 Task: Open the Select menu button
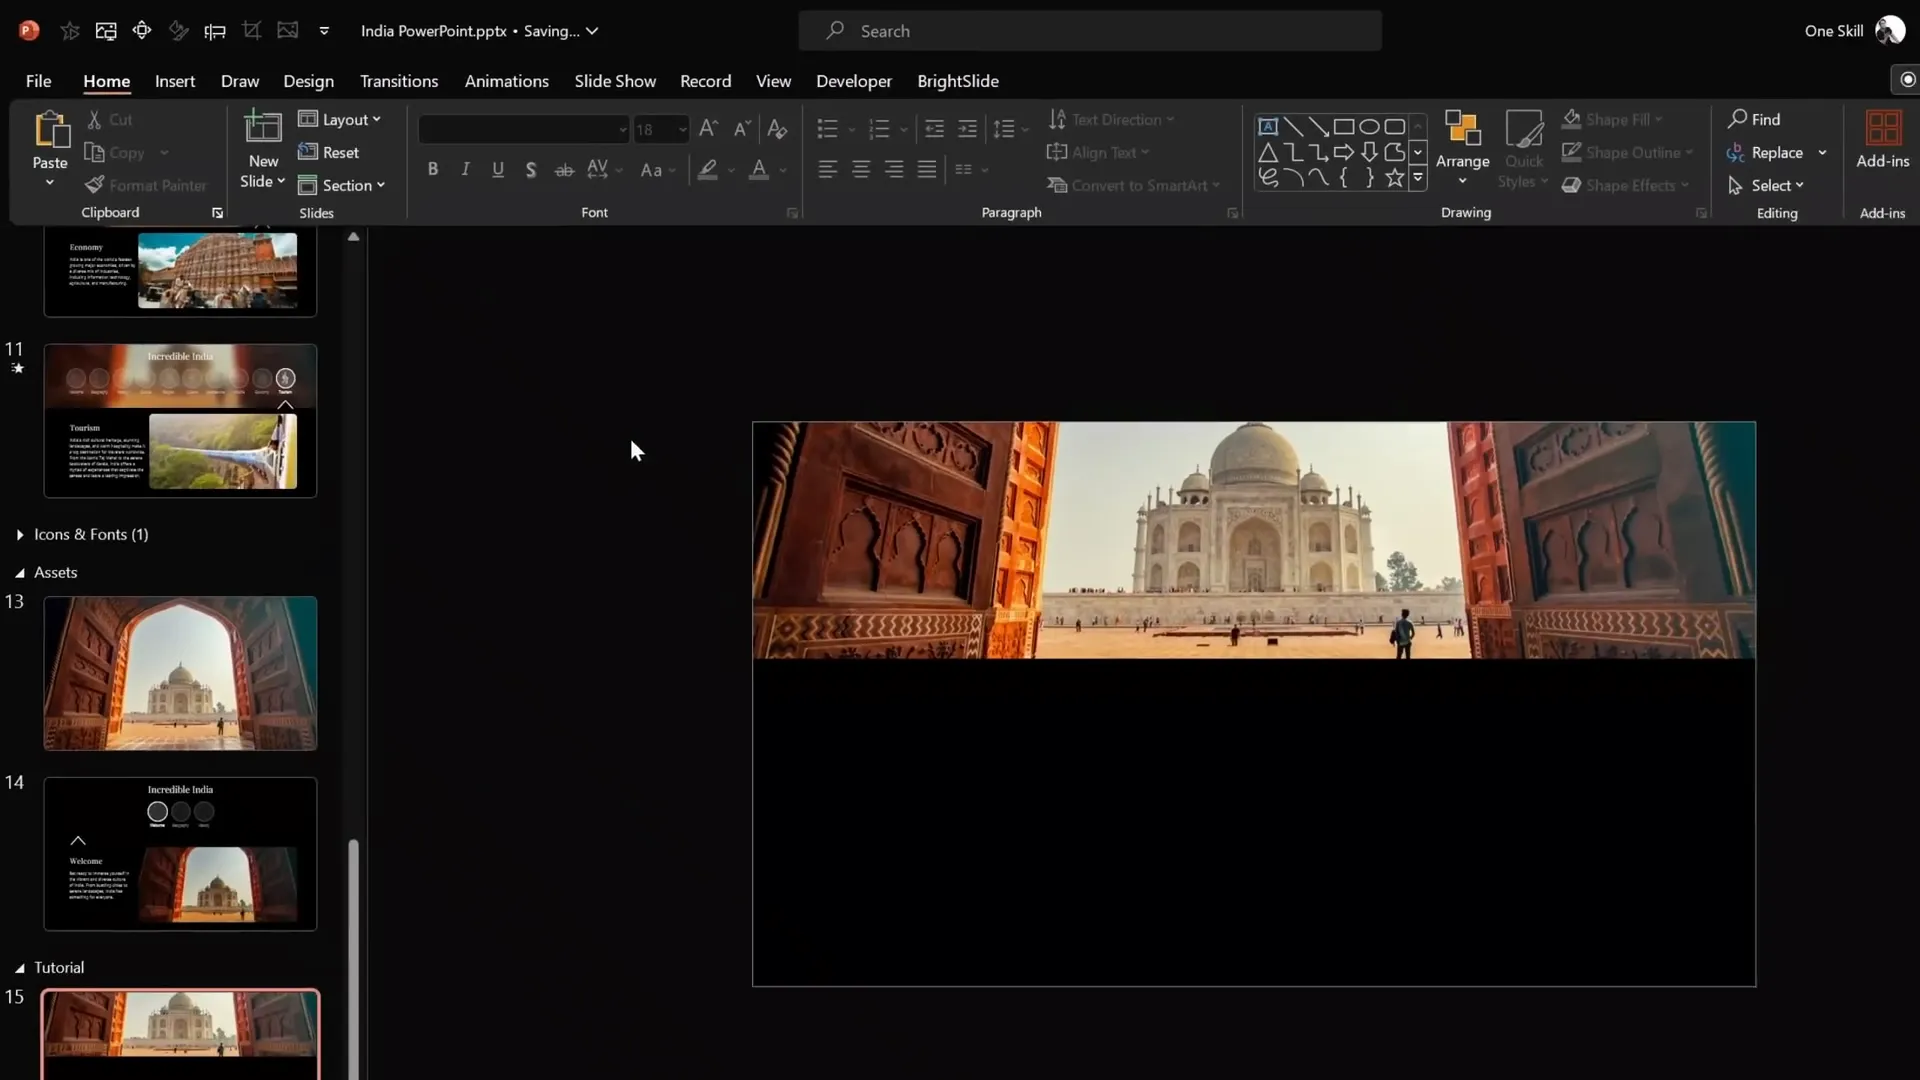[1770, 185]
